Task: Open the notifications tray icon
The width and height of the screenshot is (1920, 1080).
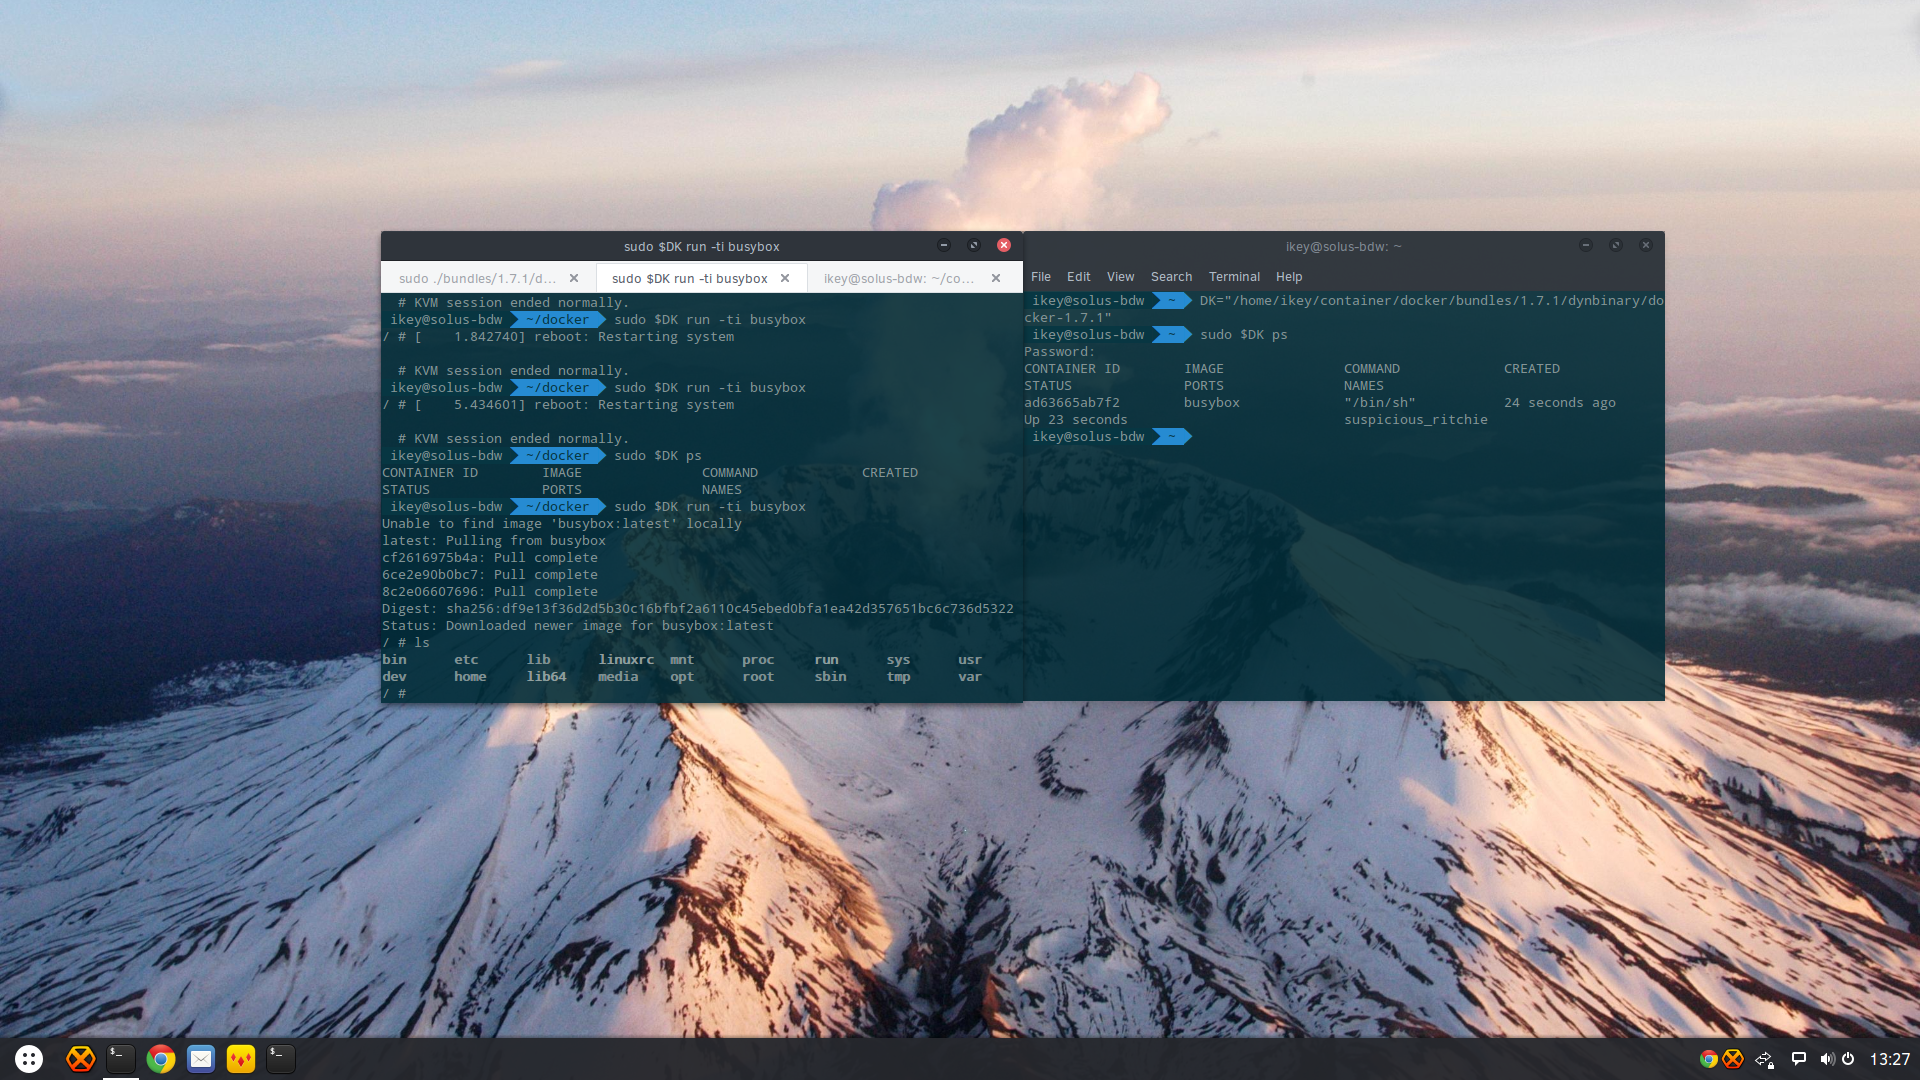Action: click(x=1798, y=1058)
